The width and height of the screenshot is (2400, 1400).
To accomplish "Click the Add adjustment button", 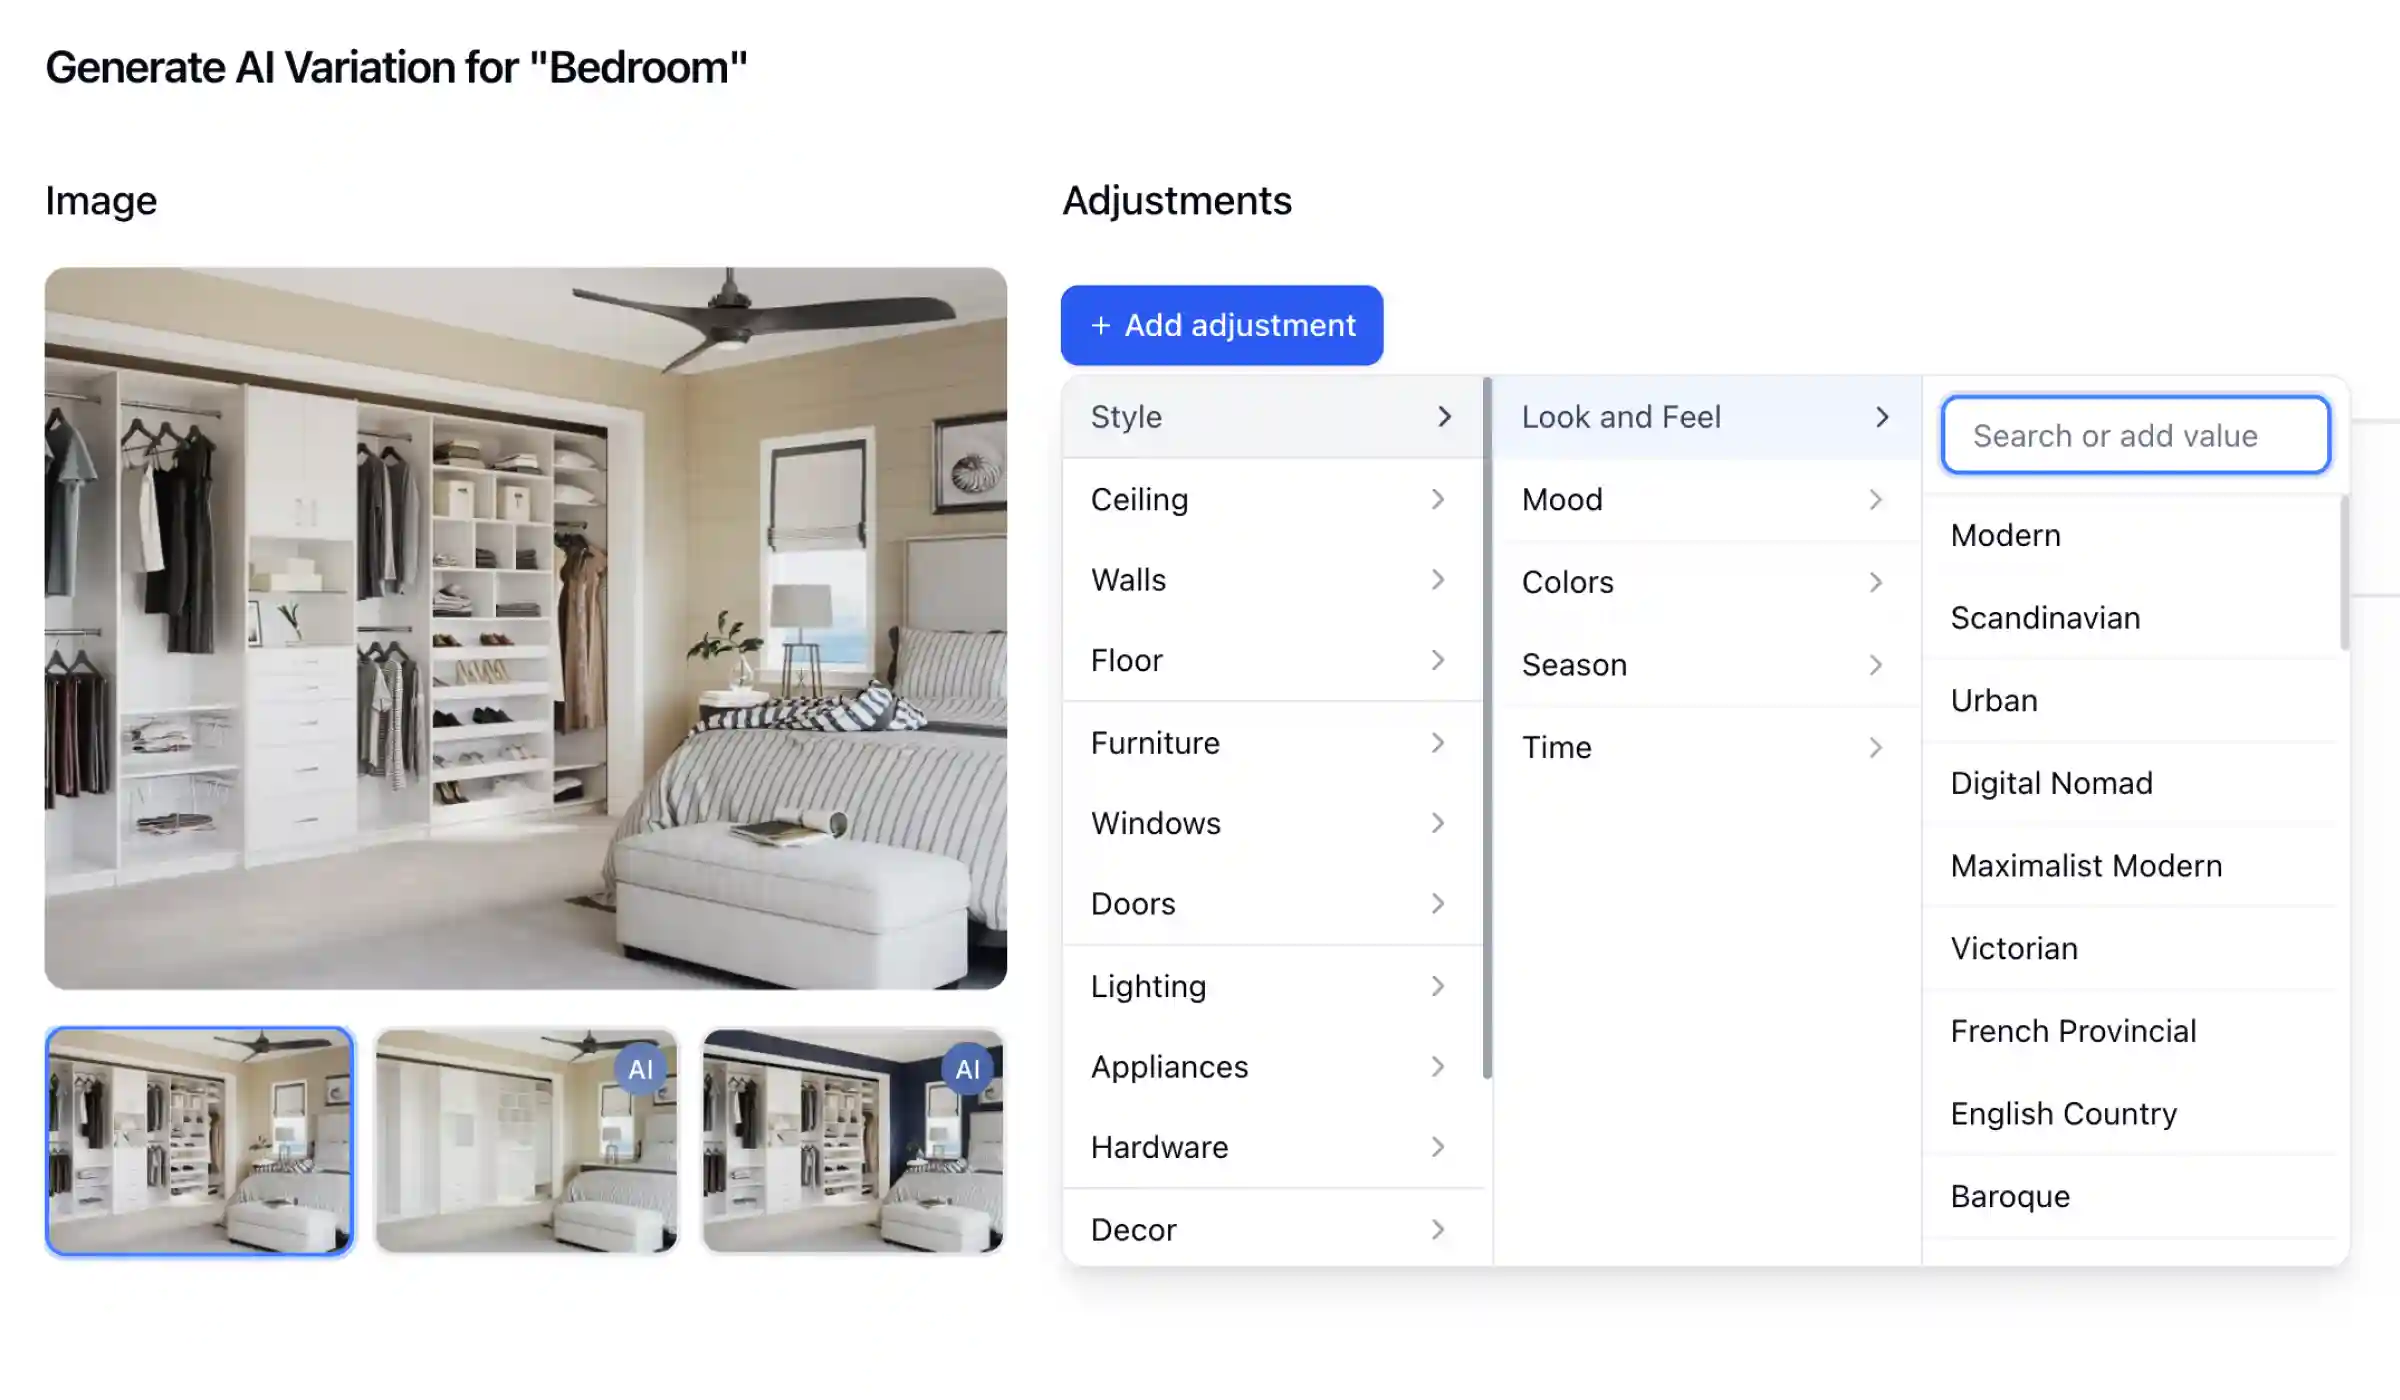I will click(1221, 324).
